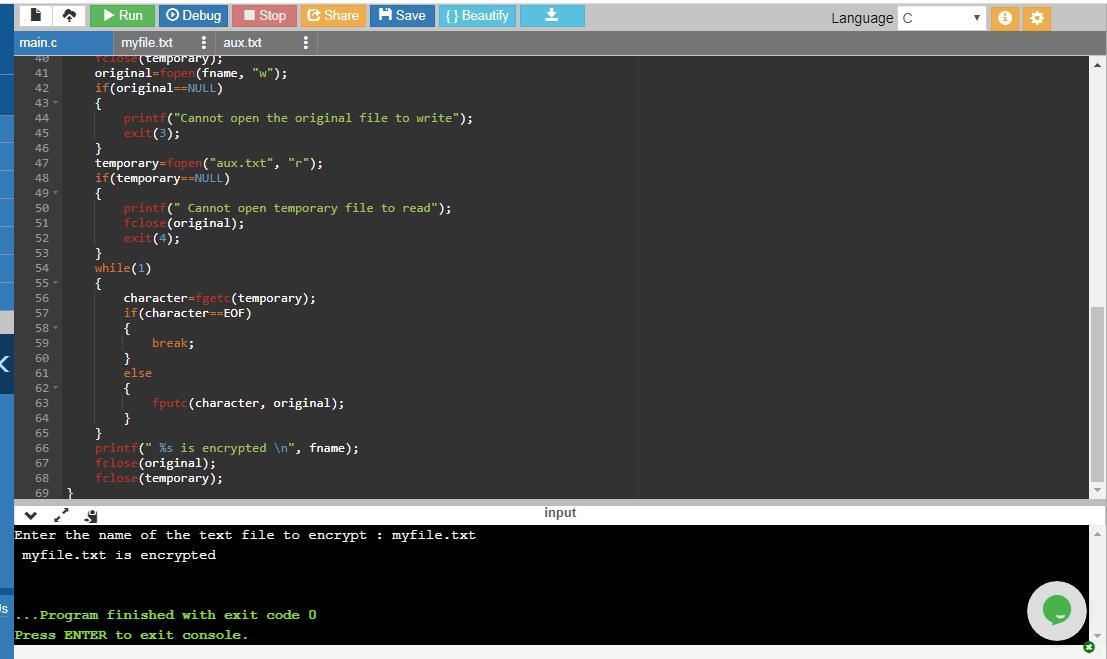Click the copy console output icon

pyautogui.click(x=91, y=515)
